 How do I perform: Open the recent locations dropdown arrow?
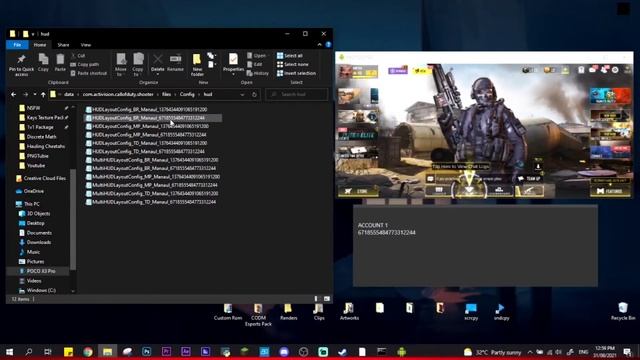35,94
